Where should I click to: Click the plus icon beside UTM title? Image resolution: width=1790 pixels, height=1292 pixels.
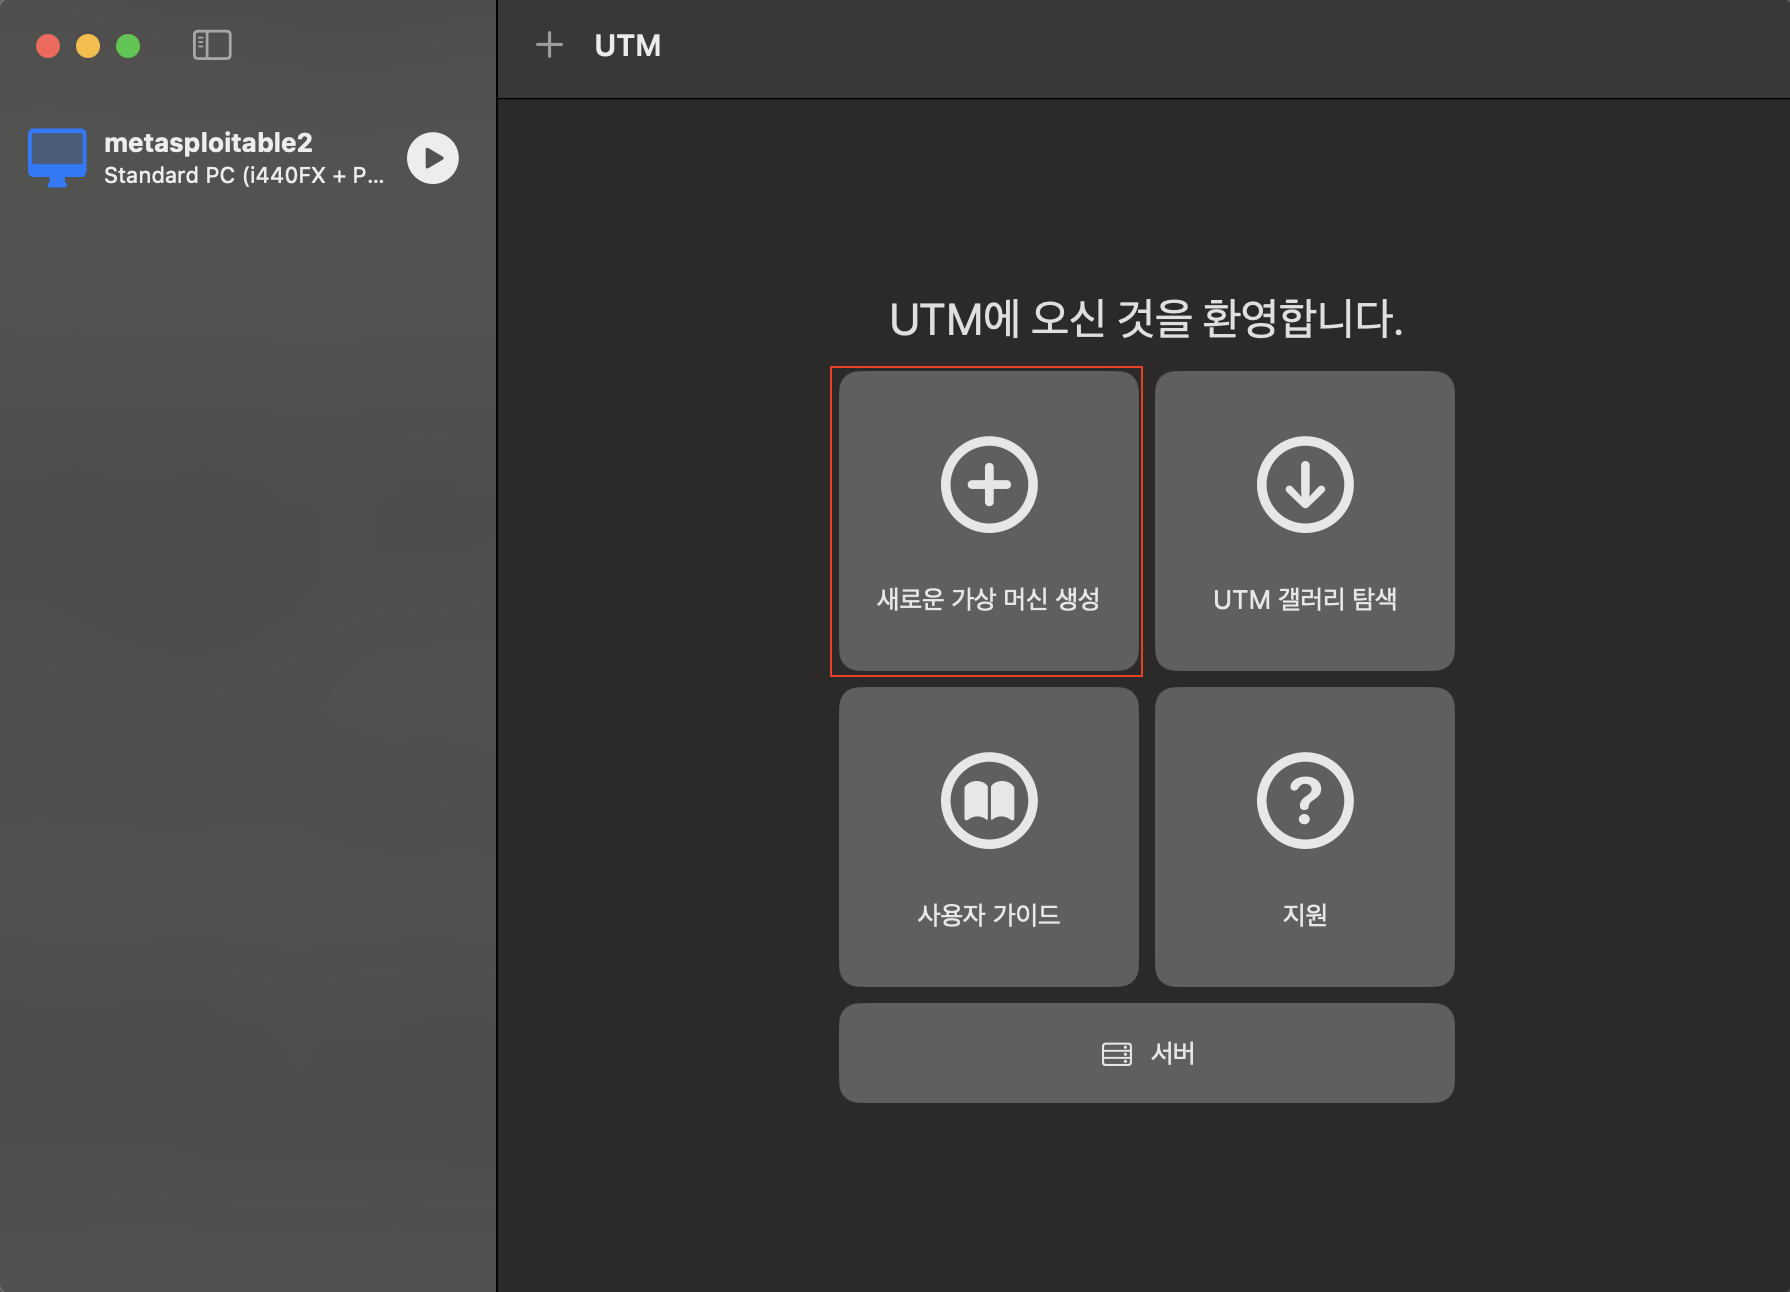(549, 45)
